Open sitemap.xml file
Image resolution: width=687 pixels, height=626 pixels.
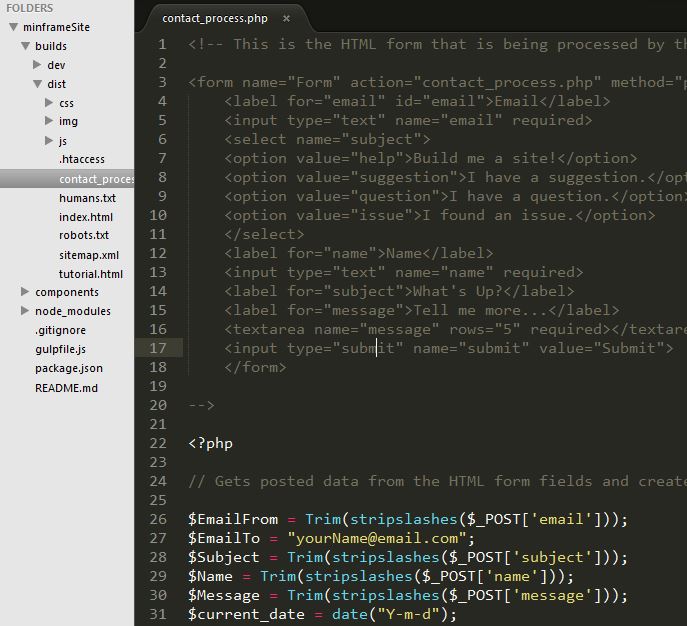(x=89, y=255)
